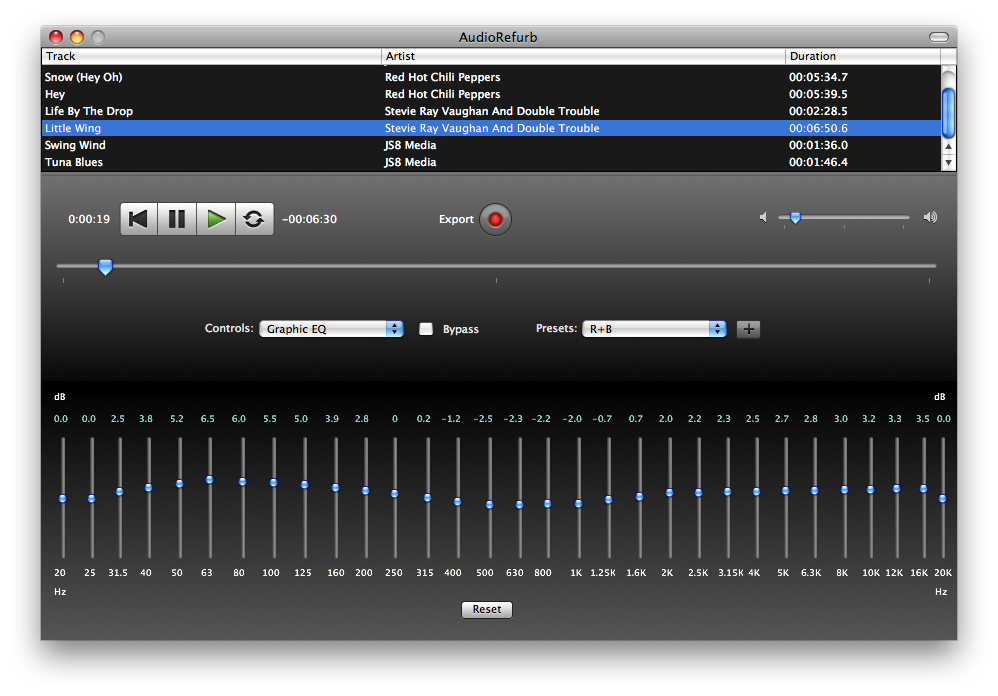Click the 63 Hz EQ slider handle
Viewport: 998px width, 696px height.
tap(209, 480)
